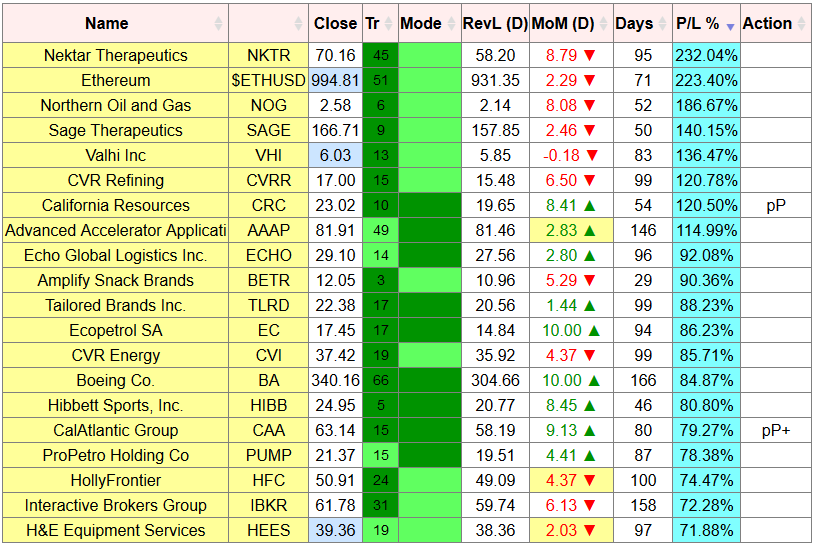Sort by the blank ticker column header
Viewport: 815px width, 545px height.
point(268,23)
